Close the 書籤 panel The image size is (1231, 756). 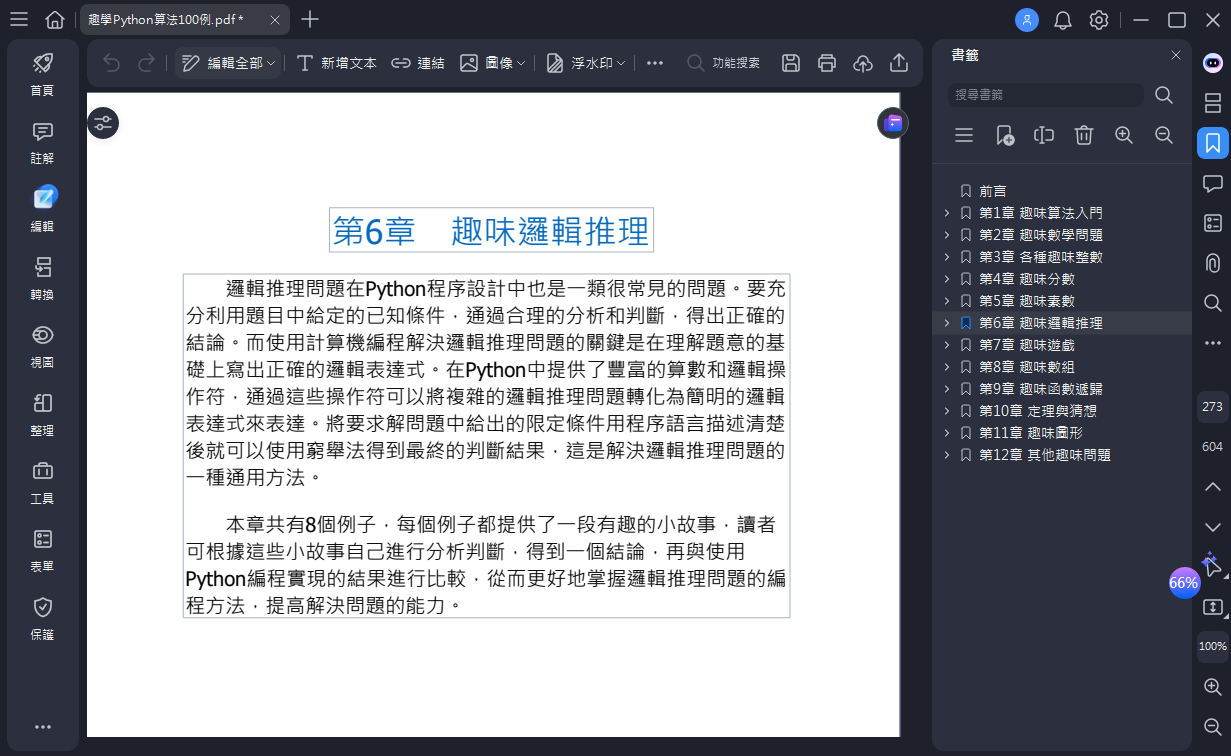point(1176,56)
